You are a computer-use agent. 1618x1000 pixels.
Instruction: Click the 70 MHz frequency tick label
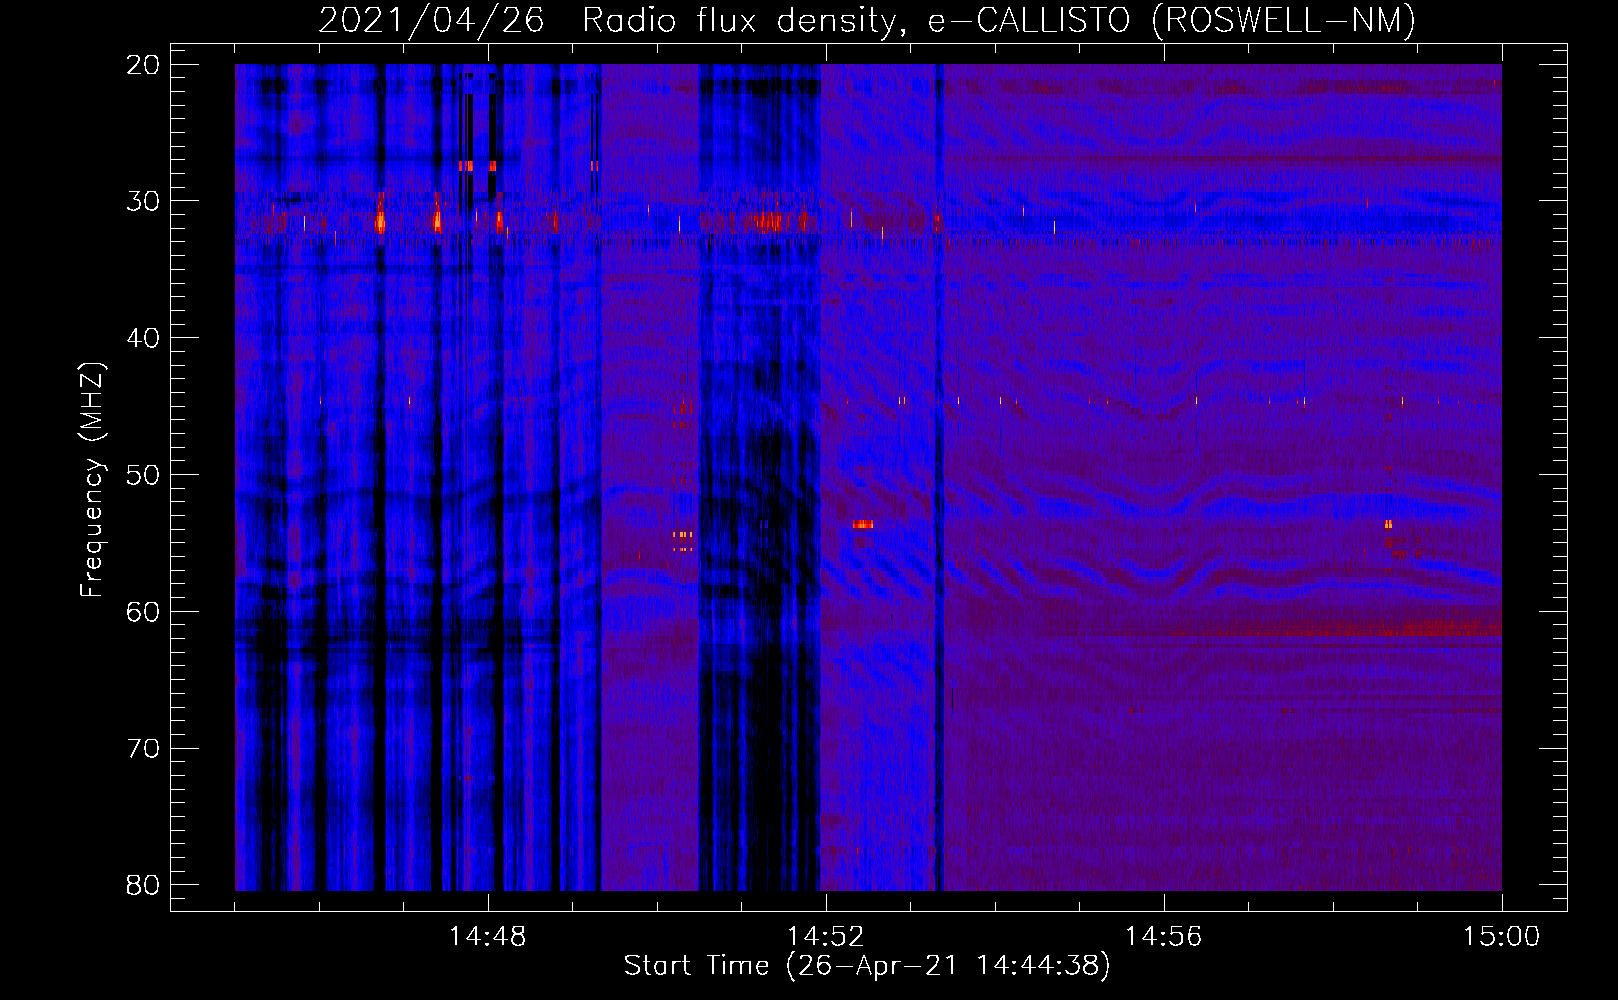pyautogui.click(x=143, y=749)
